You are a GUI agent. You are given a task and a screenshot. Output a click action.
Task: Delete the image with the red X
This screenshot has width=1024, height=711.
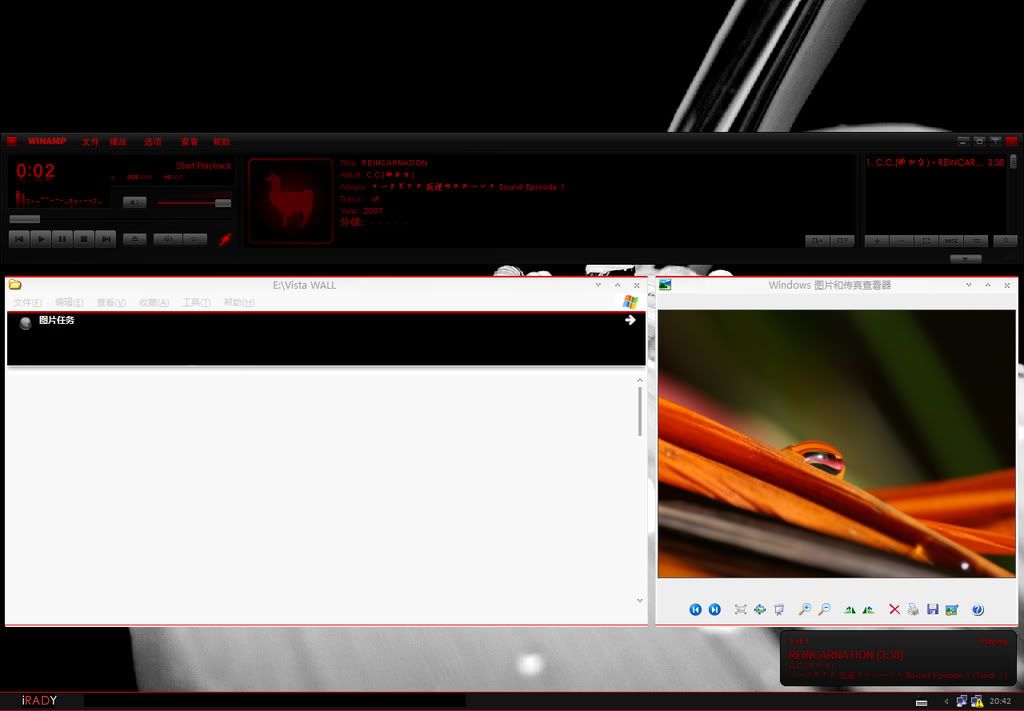tap(894, 610)
